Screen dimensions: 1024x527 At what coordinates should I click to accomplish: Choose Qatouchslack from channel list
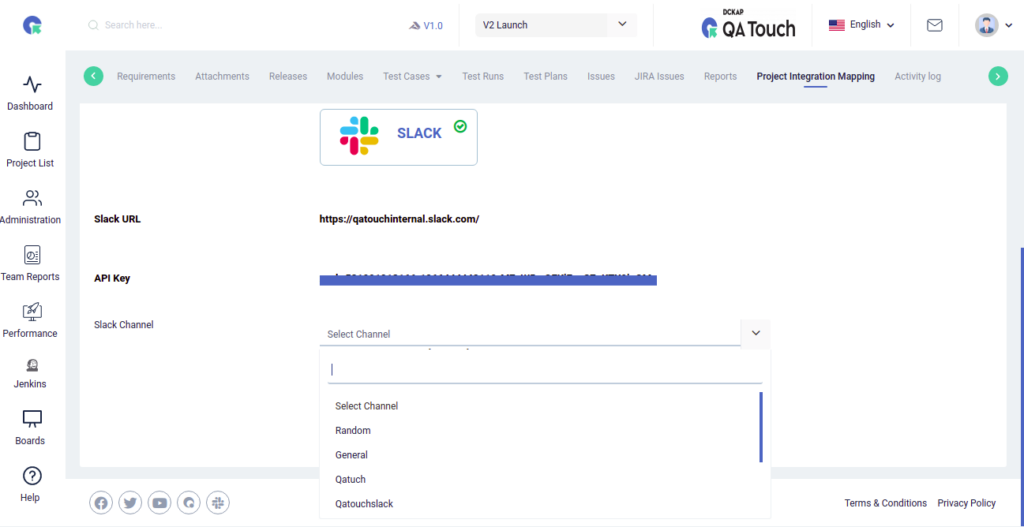click(x=364, y=503)
